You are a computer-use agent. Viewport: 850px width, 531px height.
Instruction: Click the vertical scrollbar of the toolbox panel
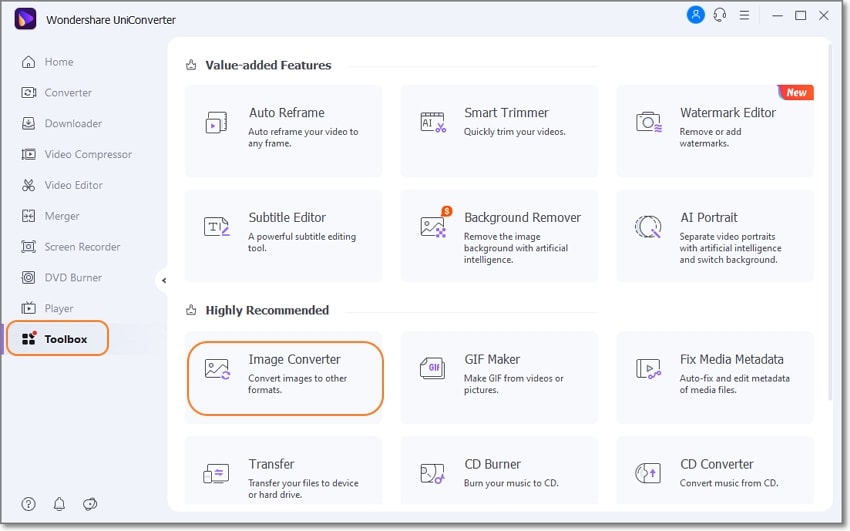pos(829,222)
